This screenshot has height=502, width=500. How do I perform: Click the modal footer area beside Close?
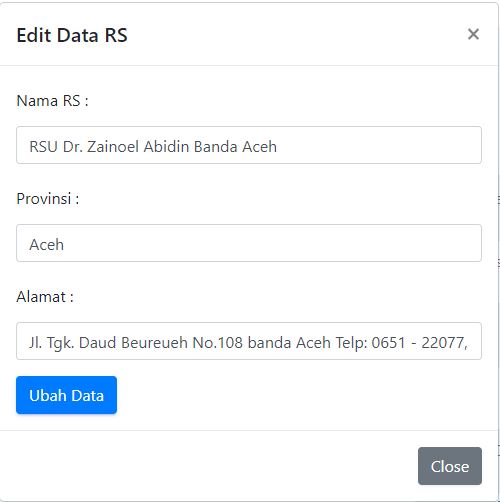click(x=208, y=466)
